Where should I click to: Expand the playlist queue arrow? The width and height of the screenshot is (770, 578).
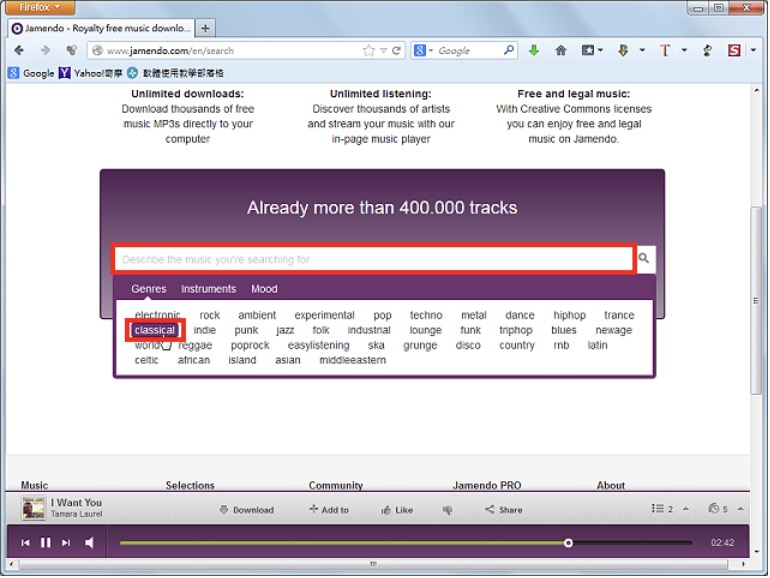(686, 509)
